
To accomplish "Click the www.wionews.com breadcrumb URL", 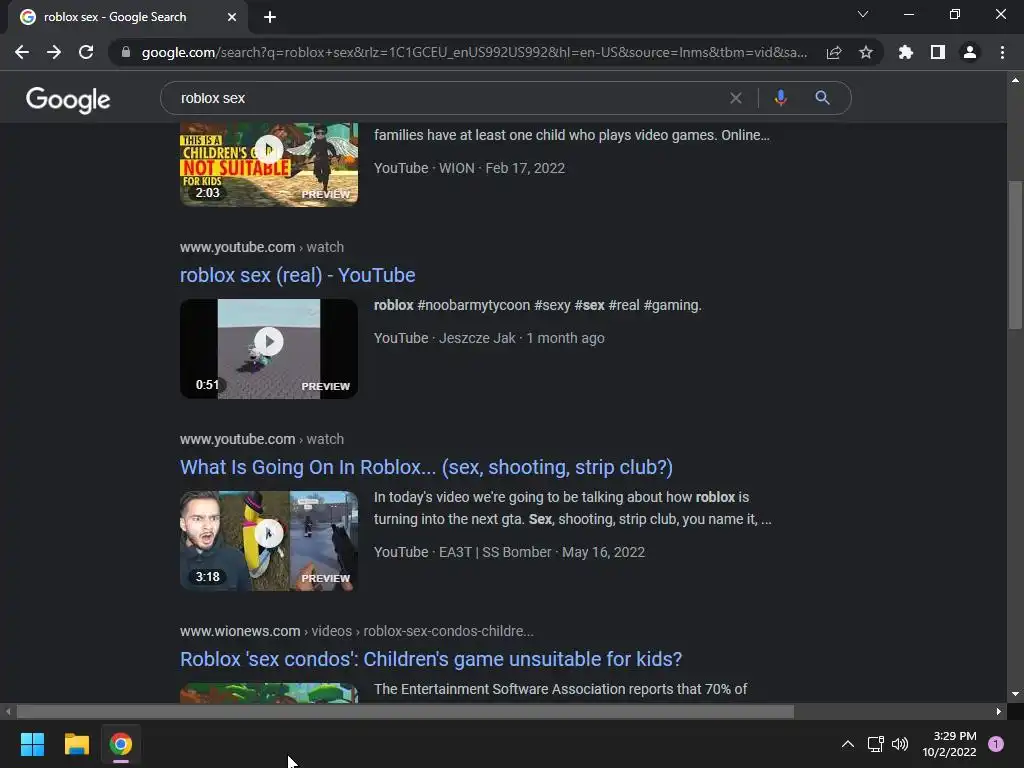I will pyautogui.click(x=357, y=631).
